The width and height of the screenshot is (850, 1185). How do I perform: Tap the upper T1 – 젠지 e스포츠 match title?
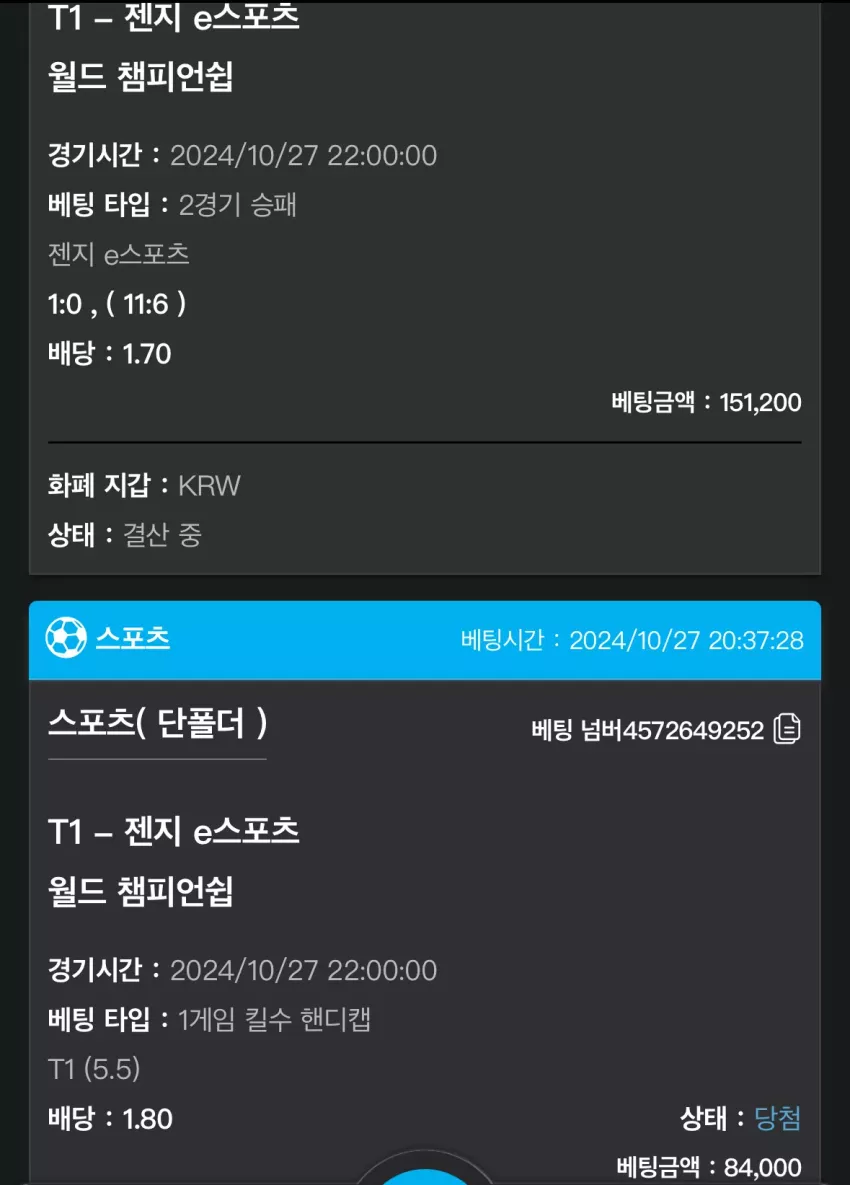174,17
